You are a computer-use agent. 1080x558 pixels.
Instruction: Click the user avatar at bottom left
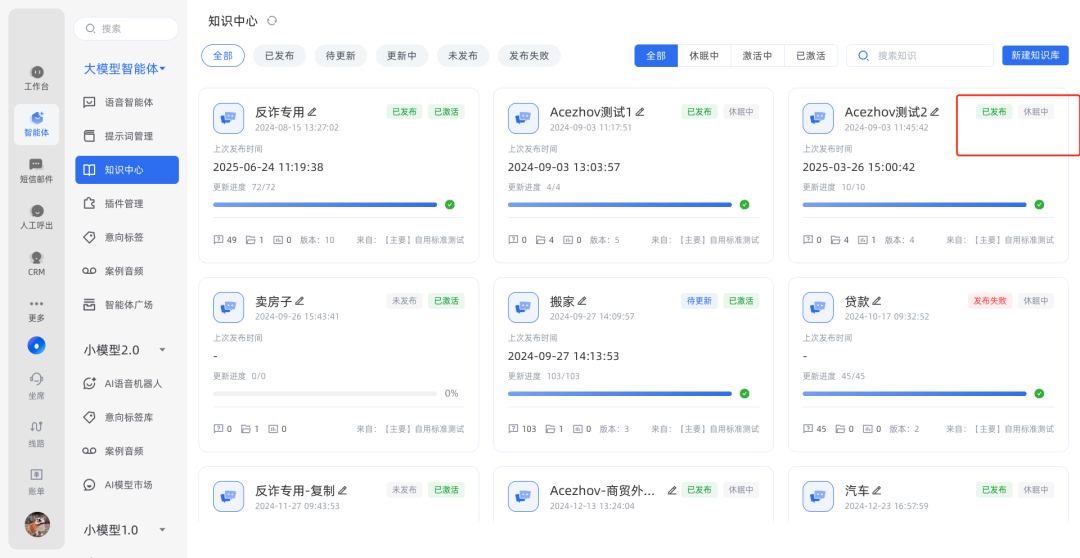click(37, 523)
